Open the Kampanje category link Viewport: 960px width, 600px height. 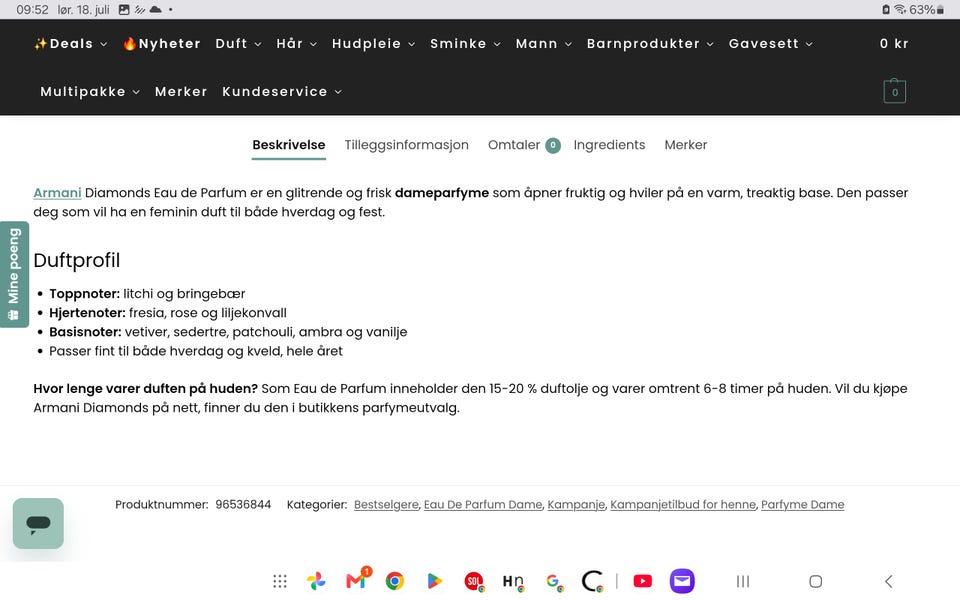coord(576,504)
